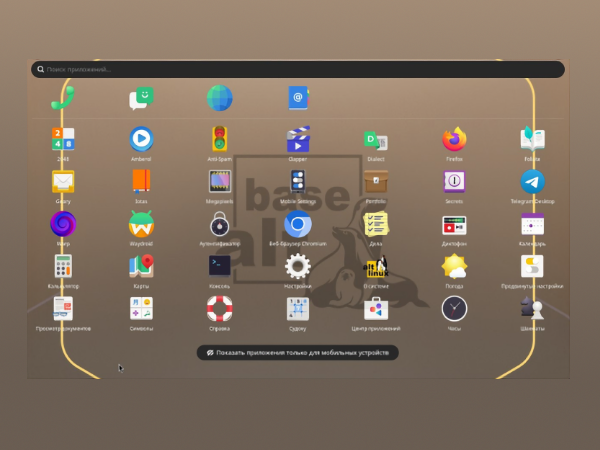Open the Аутентификатор app
The image size is (600, 450).
(219, 224)
